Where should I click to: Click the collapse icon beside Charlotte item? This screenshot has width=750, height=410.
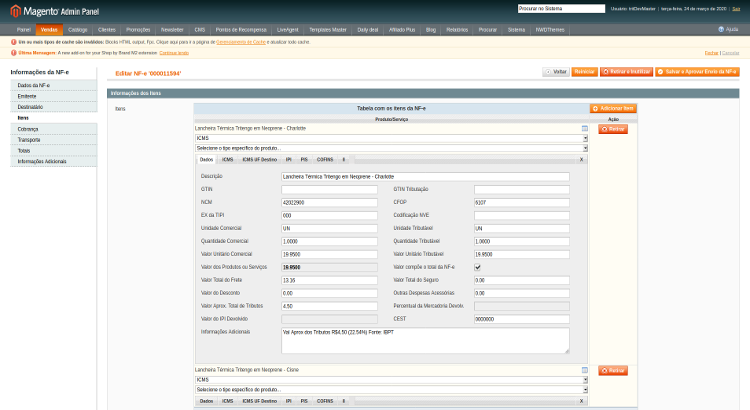click(x=585, y=128)
